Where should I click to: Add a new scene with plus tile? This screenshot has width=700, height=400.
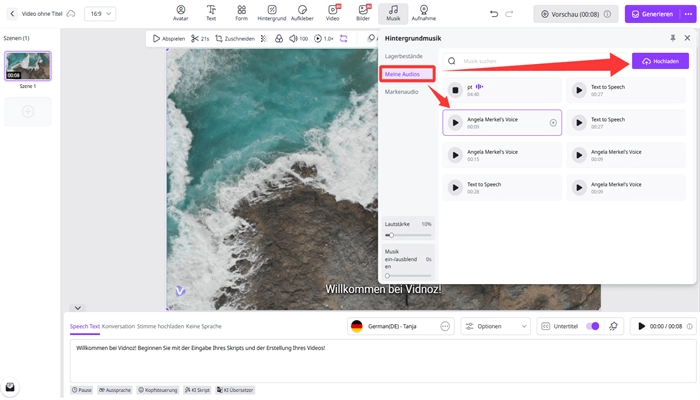click(28, 111)
